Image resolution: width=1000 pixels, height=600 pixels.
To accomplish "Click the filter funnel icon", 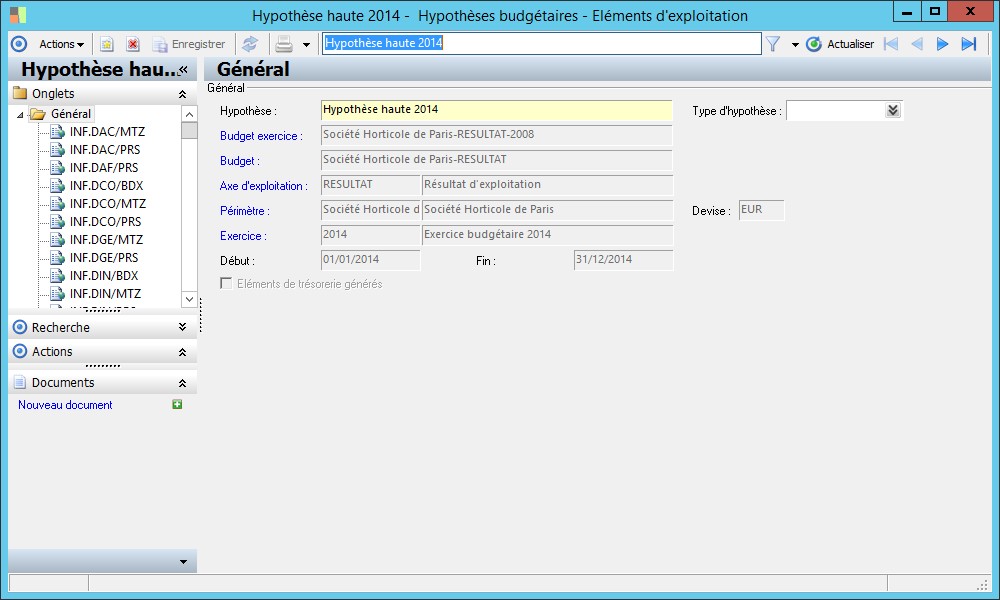I will 773,44.
